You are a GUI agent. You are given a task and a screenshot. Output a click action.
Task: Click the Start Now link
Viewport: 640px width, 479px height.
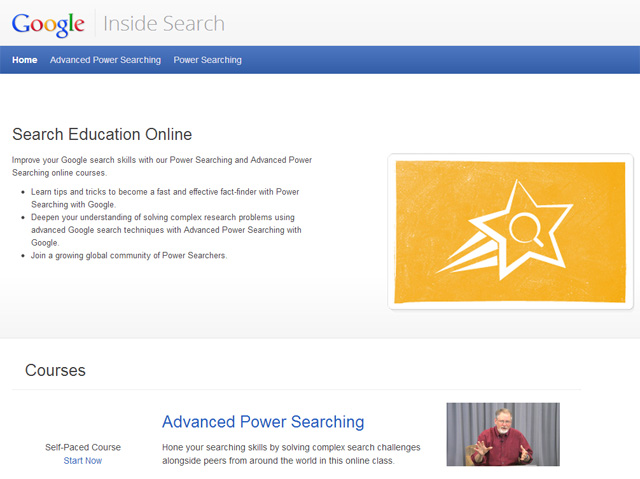(83, 461)
